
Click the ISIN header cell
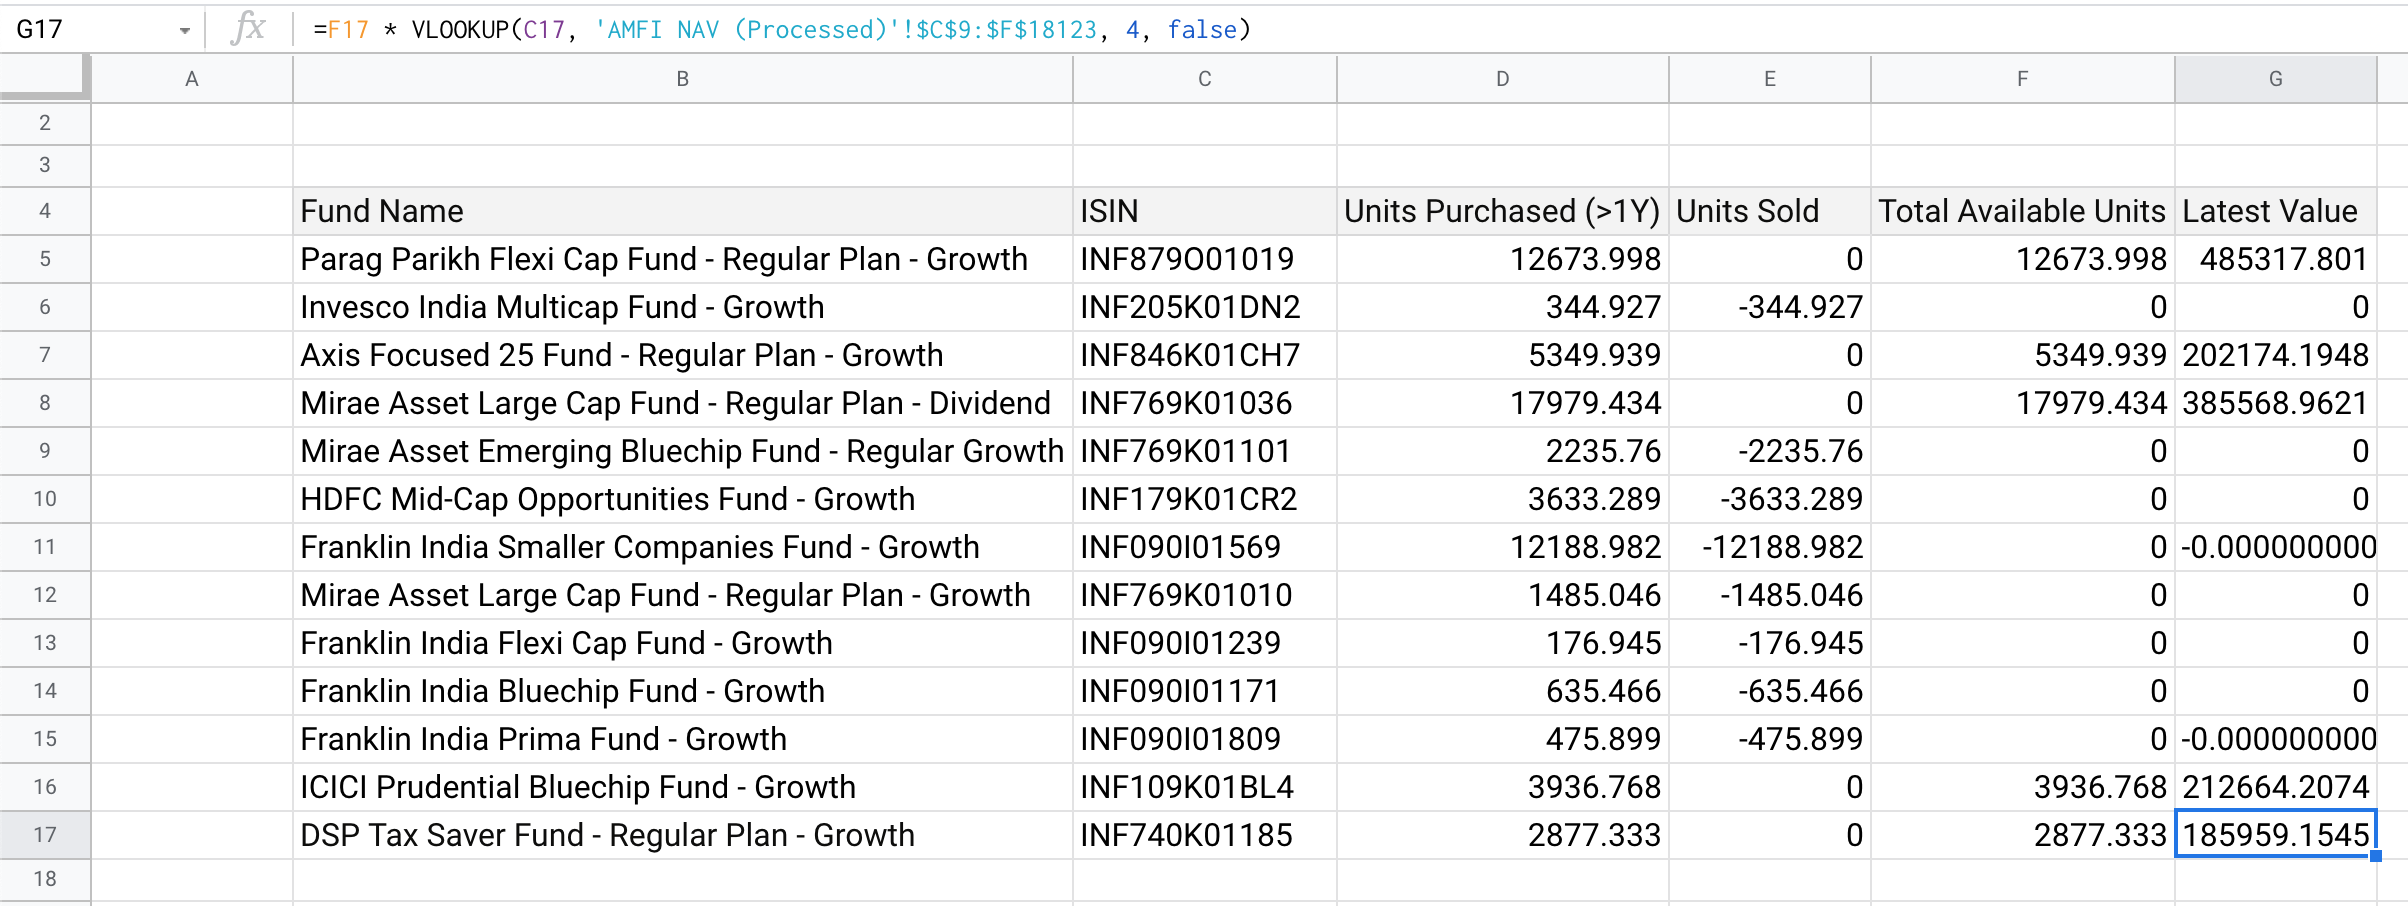1205,211
